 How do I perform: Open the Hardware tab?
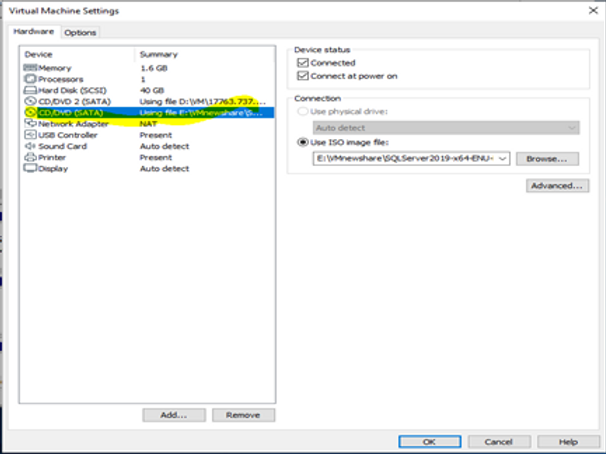coord(35,33)
